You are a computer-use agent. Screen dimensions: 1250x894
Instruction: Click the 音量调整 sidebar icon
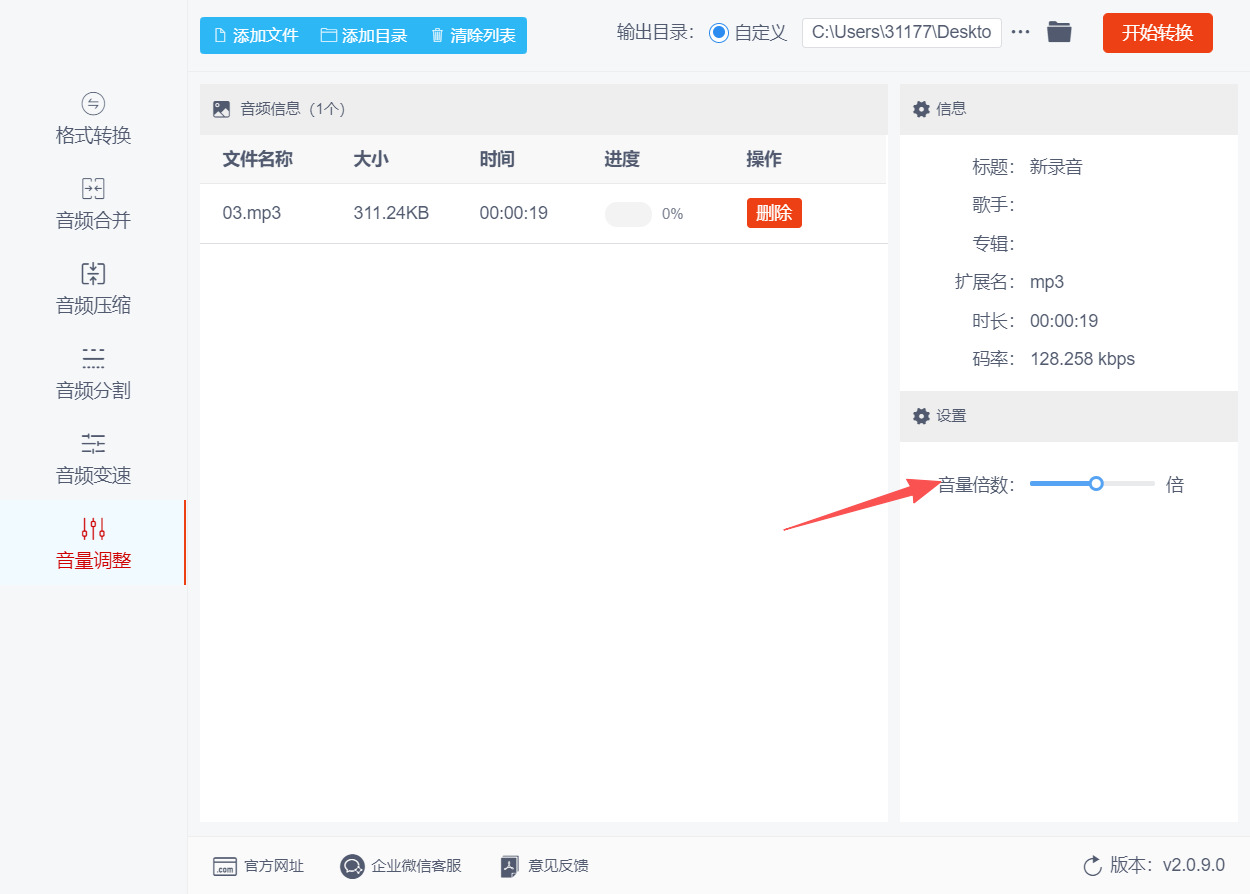(92, 528)
